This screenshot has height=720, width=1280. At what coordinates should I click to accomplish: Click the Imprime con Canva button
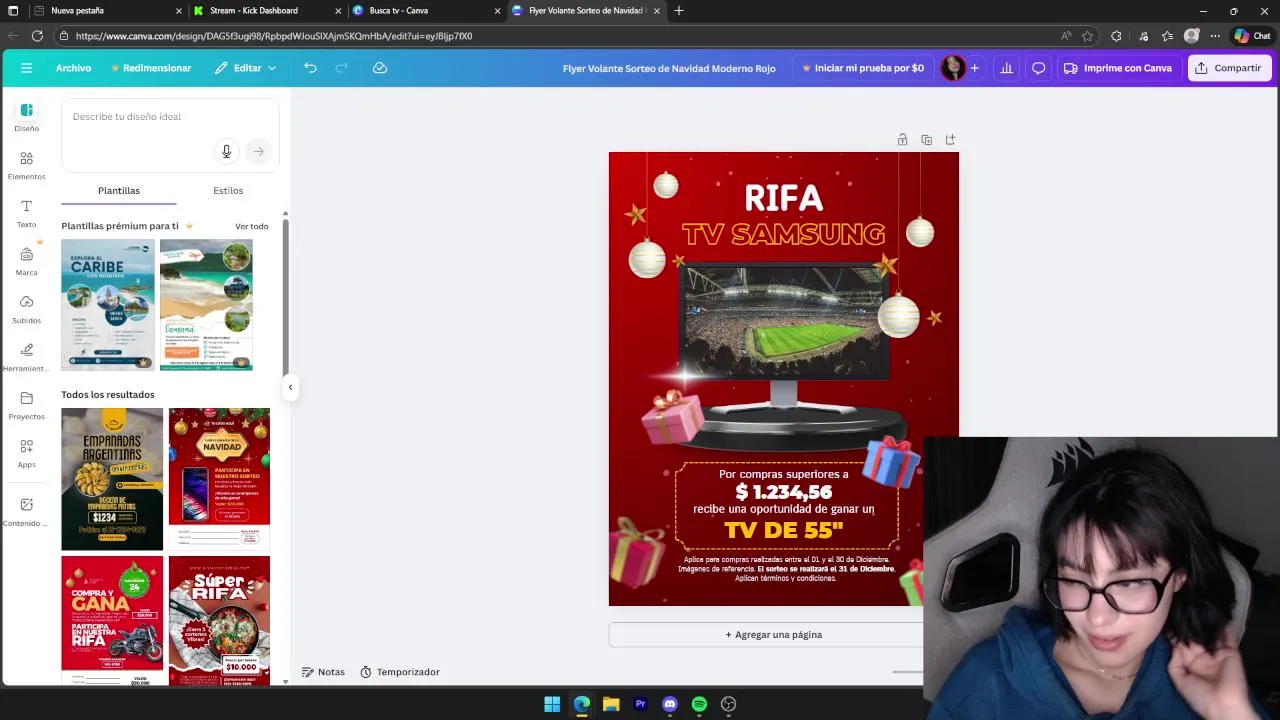[x=1118, y=68]
